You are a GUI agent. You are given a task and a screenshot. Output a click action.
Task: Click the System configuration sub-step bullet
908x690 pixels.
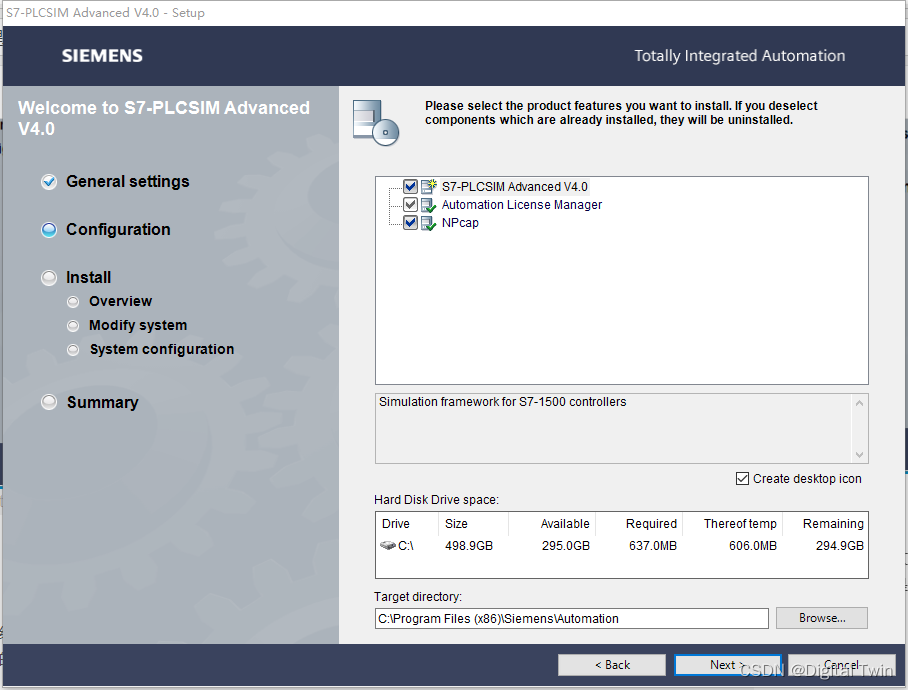click(73, 350)
